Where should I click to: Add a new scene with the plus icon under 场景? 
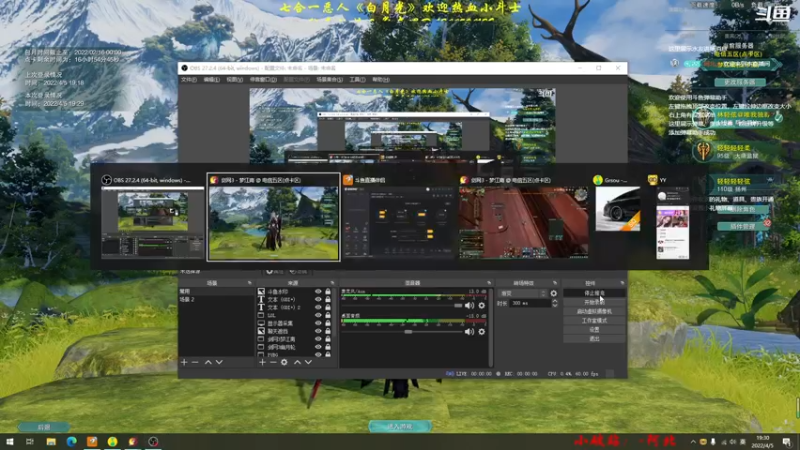point(184,362)
